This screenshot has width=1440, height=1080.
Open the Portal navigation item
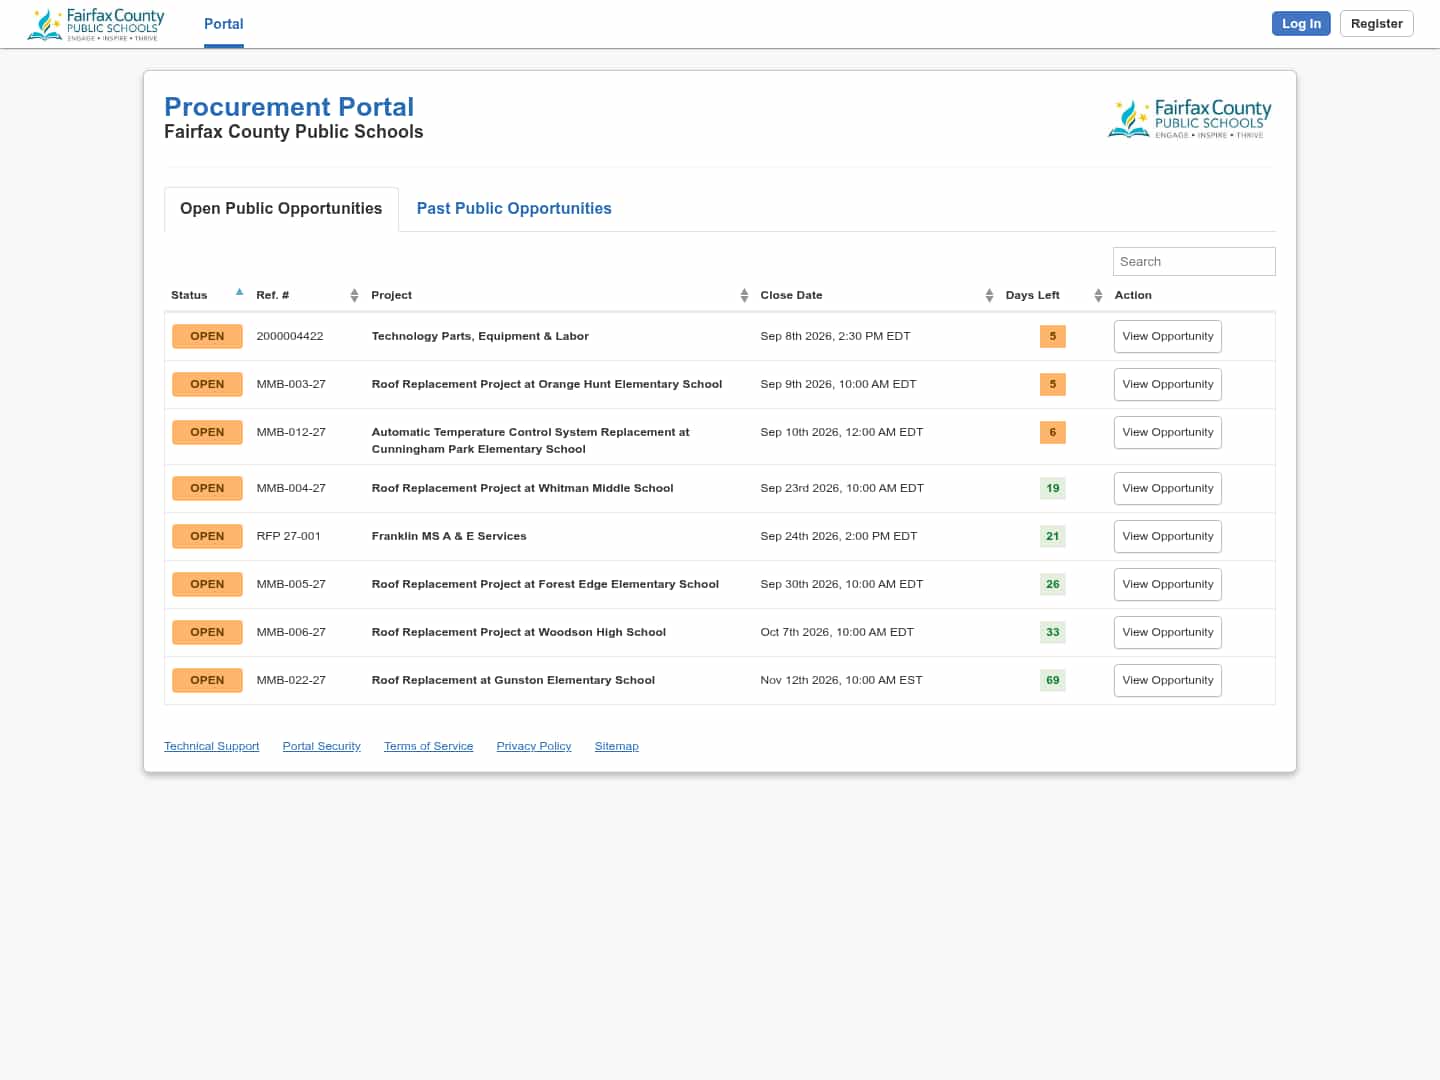pos(224,24)
